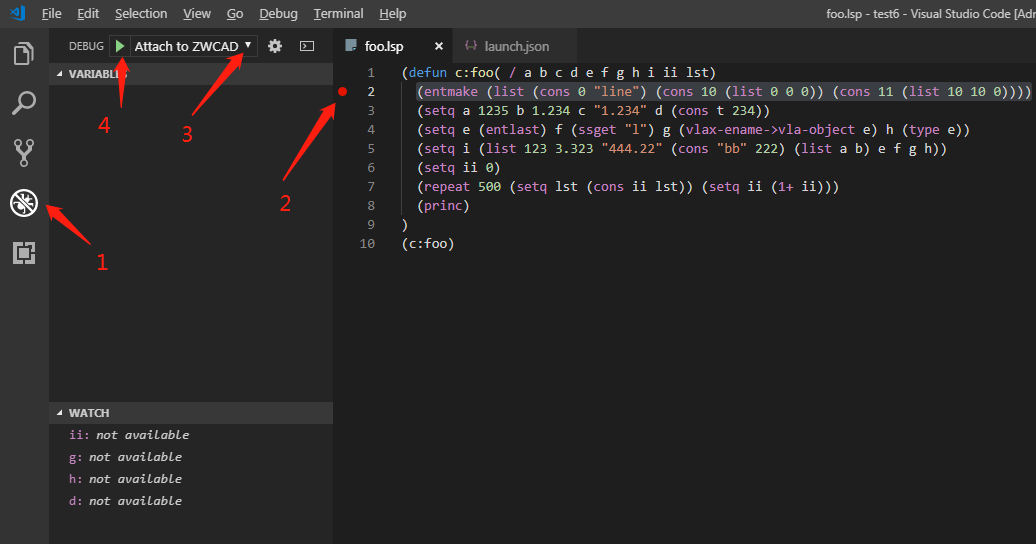This screenshot has height=544, width=1036.
Task: Open the Help menu
Action: point(392,13)
